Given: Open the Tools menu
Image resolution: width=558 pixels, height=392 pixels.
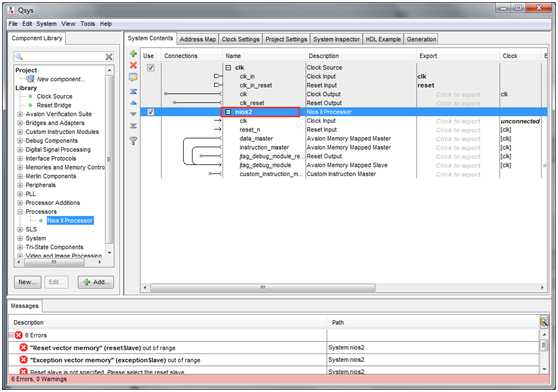Looking at the screenshot, I should coord(88,24).
